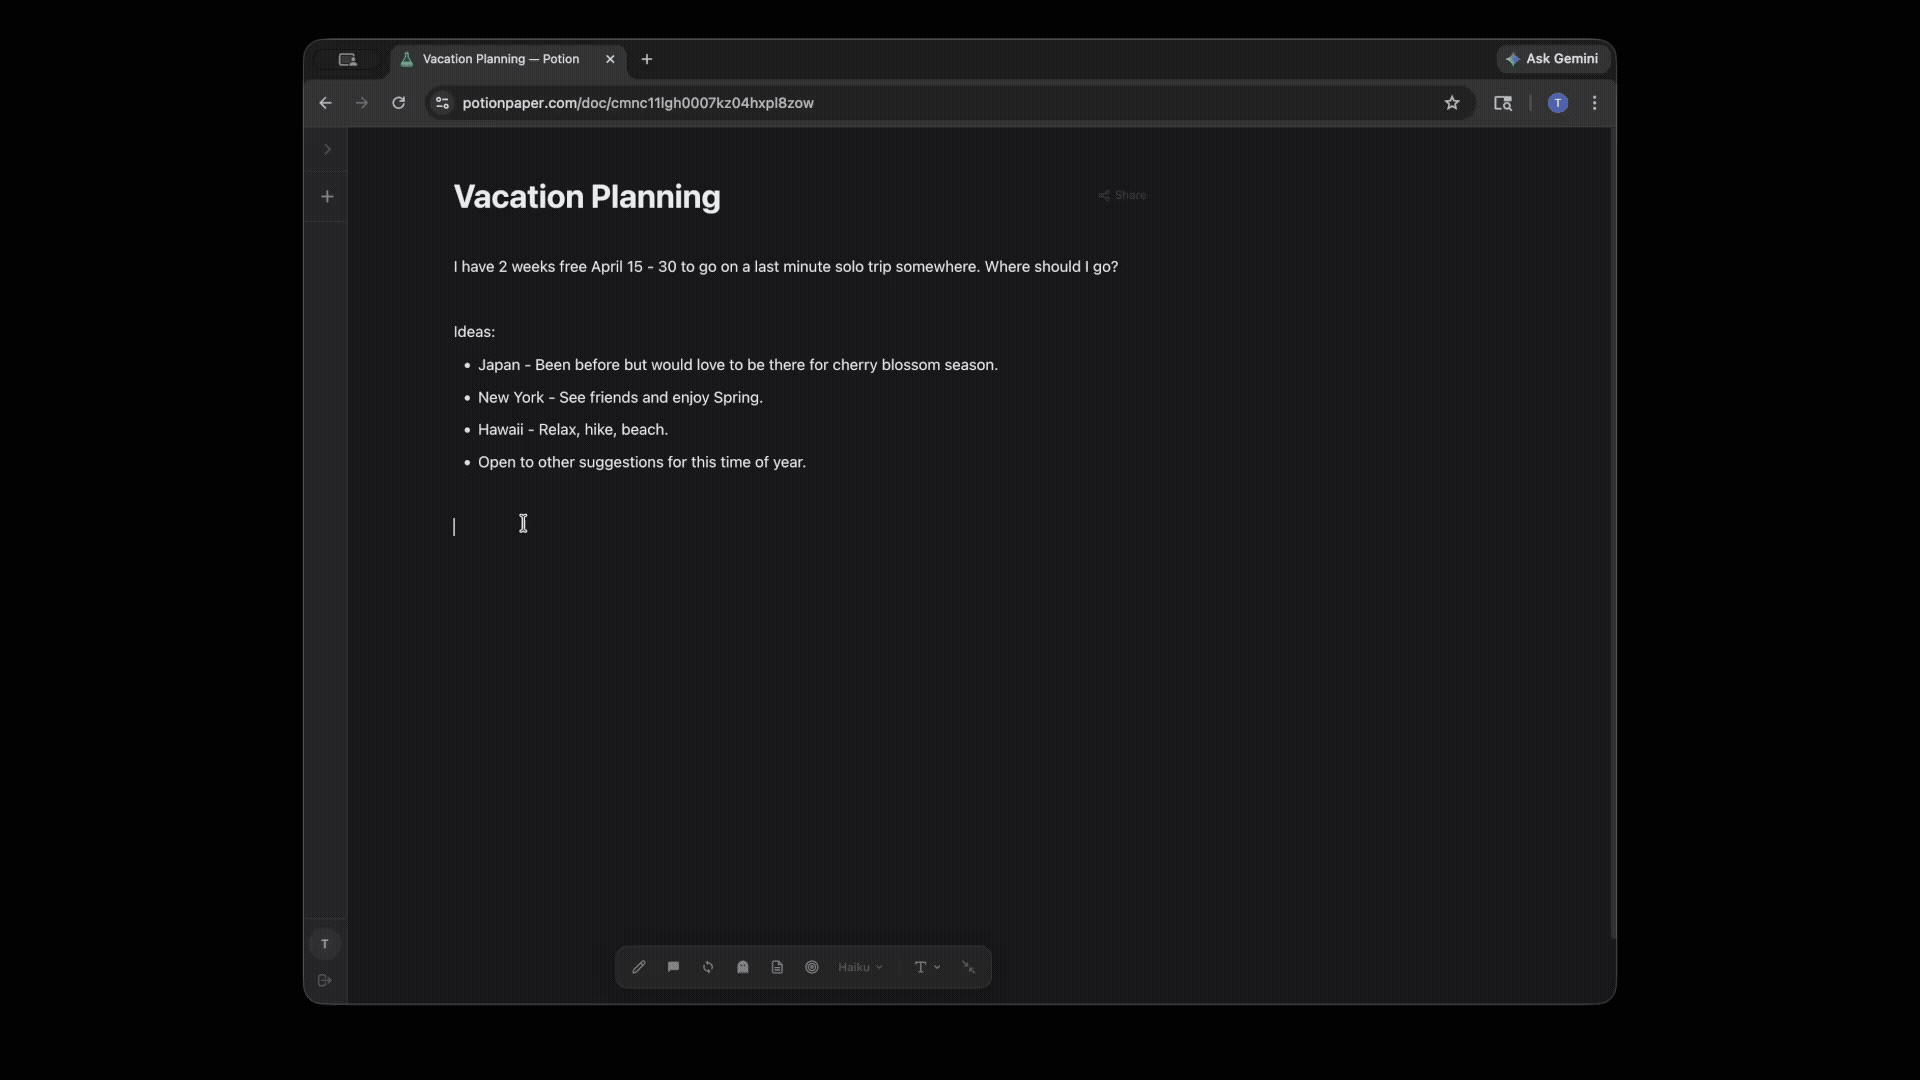The height and width of the screenshot is (1080, 1920).
Task: Click the Ask Gemini button
Action: (x=1552, y=59)
